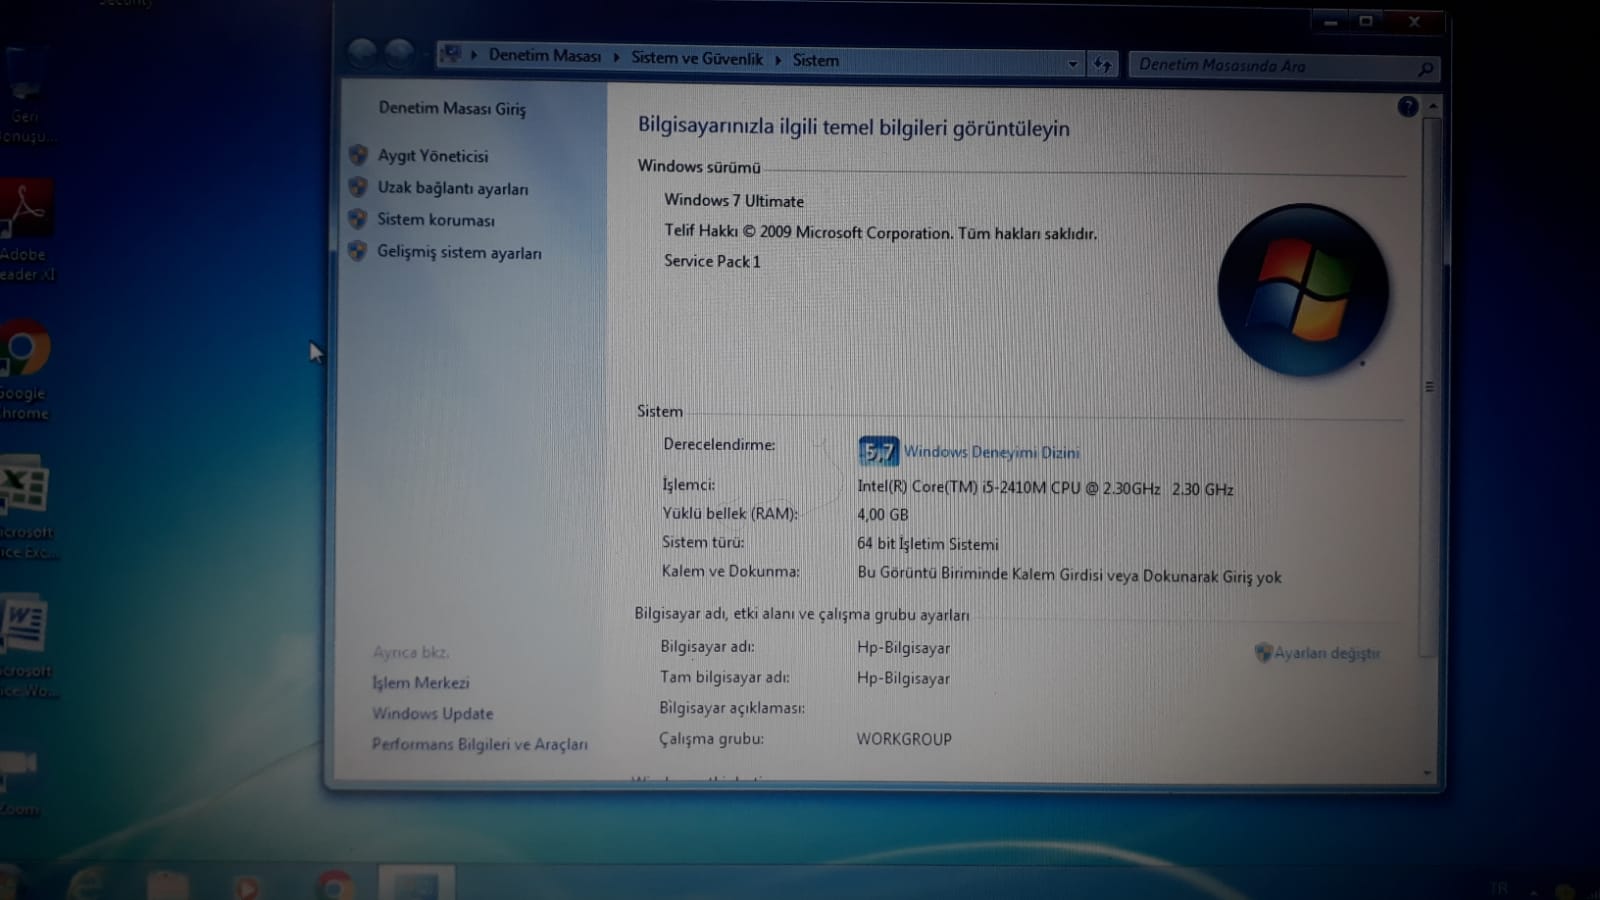Select the Zoom desktop icon
The image size is (1600, 900).
20,784
